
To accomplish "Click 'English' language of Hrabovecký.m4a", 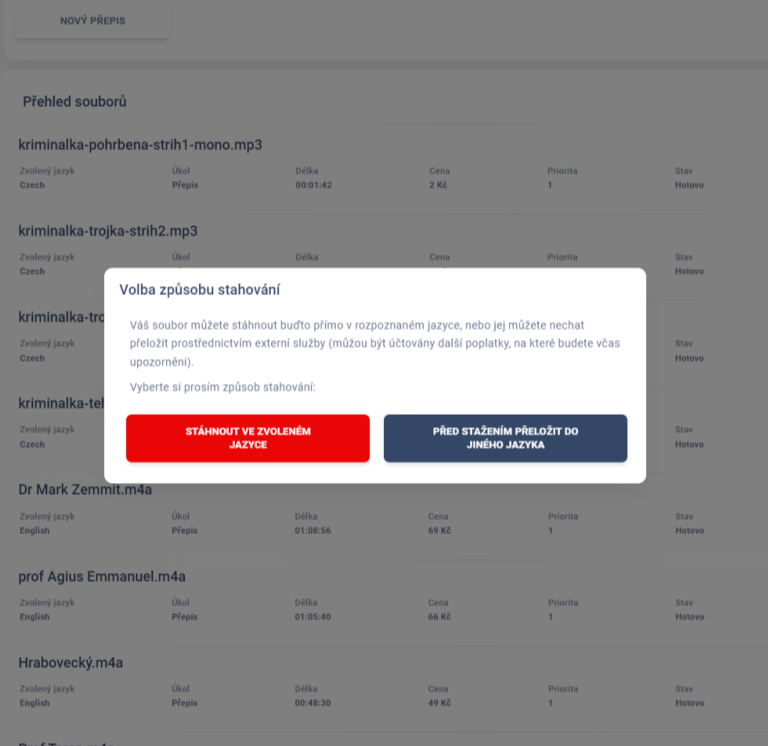I will (35, 703).
